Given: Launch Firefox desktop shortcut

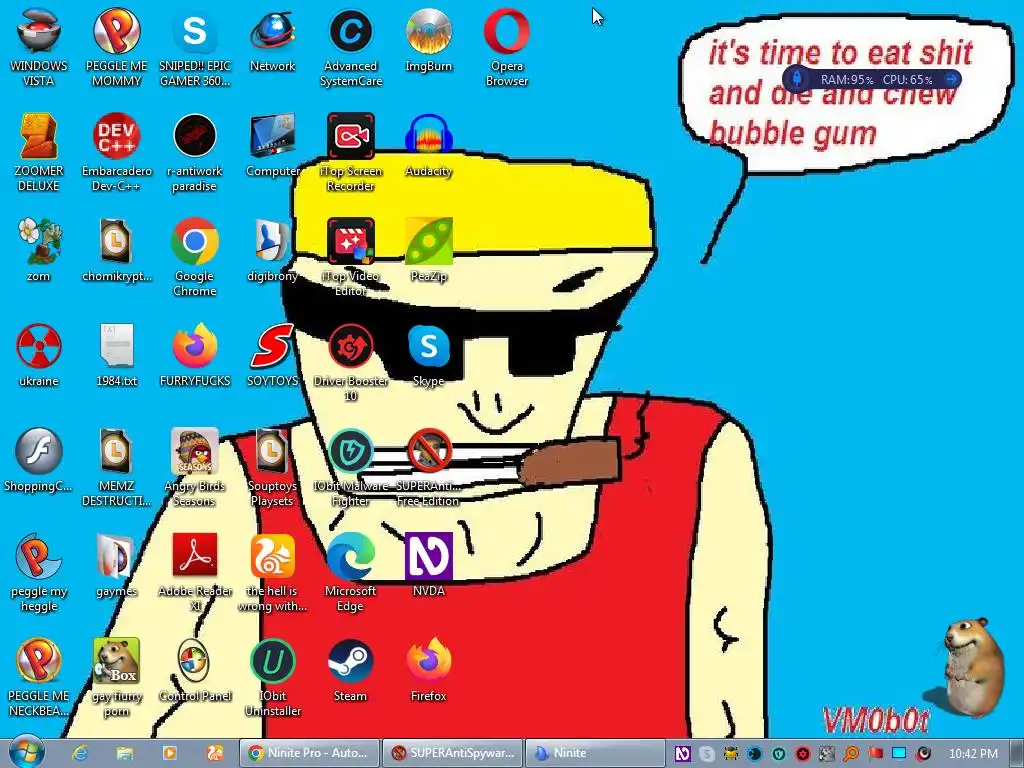Looking at the screenshot, I should 428,671.
